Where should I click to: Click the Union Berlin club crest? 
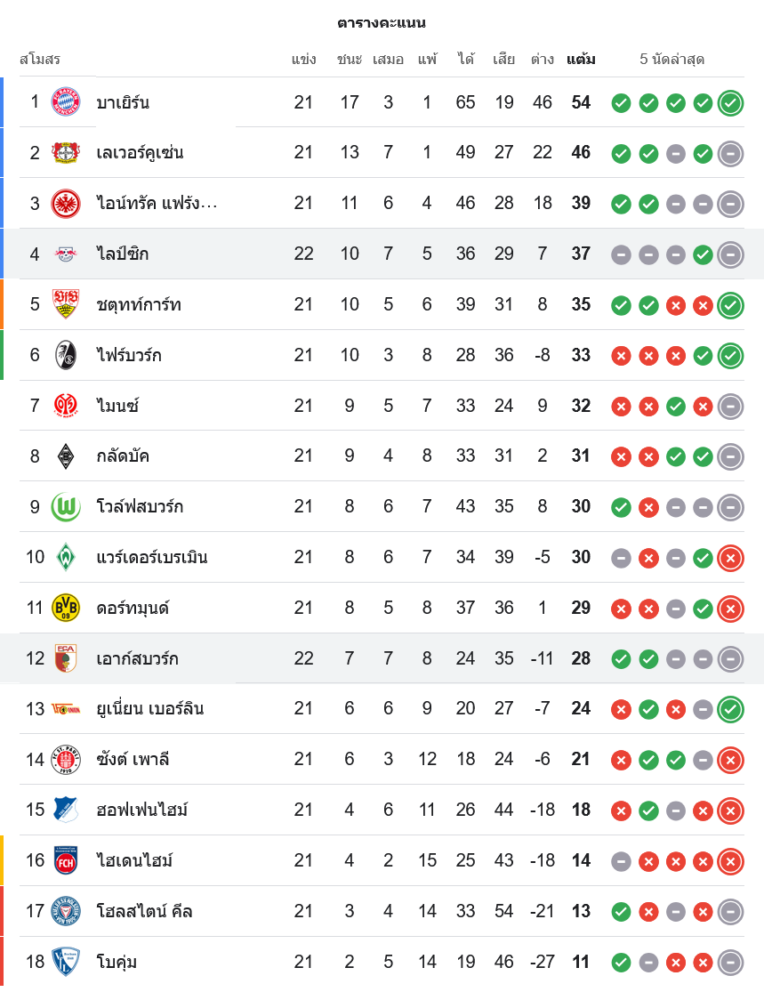[65, 709]
